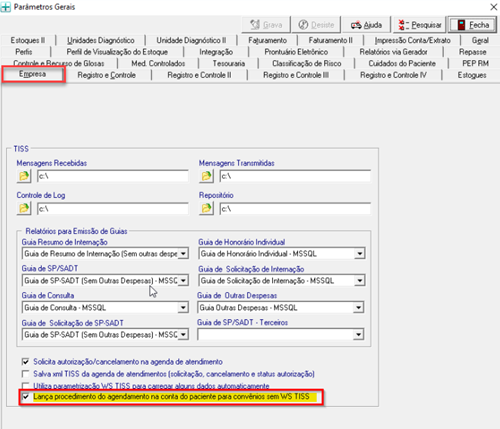This screenshot has height=429, width=500.
Task: Switch to the Geral tab
Action: [x=480, y=40]
